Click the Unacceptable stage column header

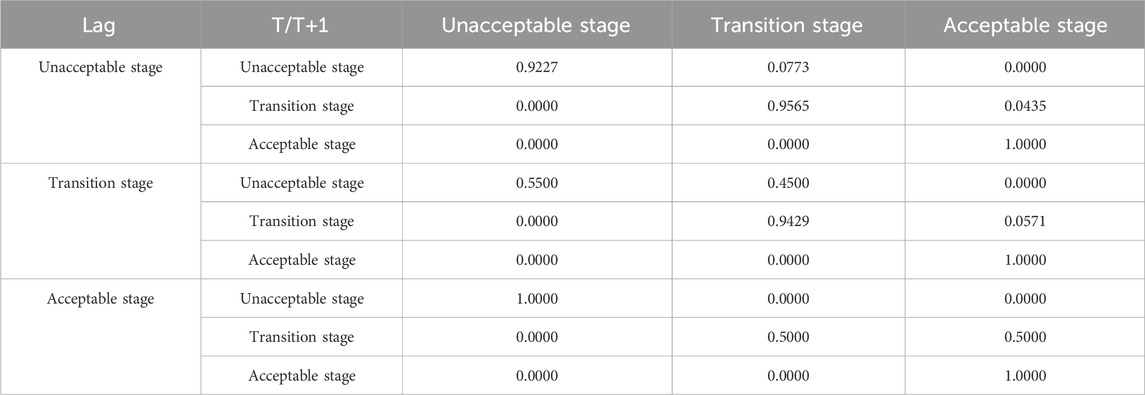537,26
